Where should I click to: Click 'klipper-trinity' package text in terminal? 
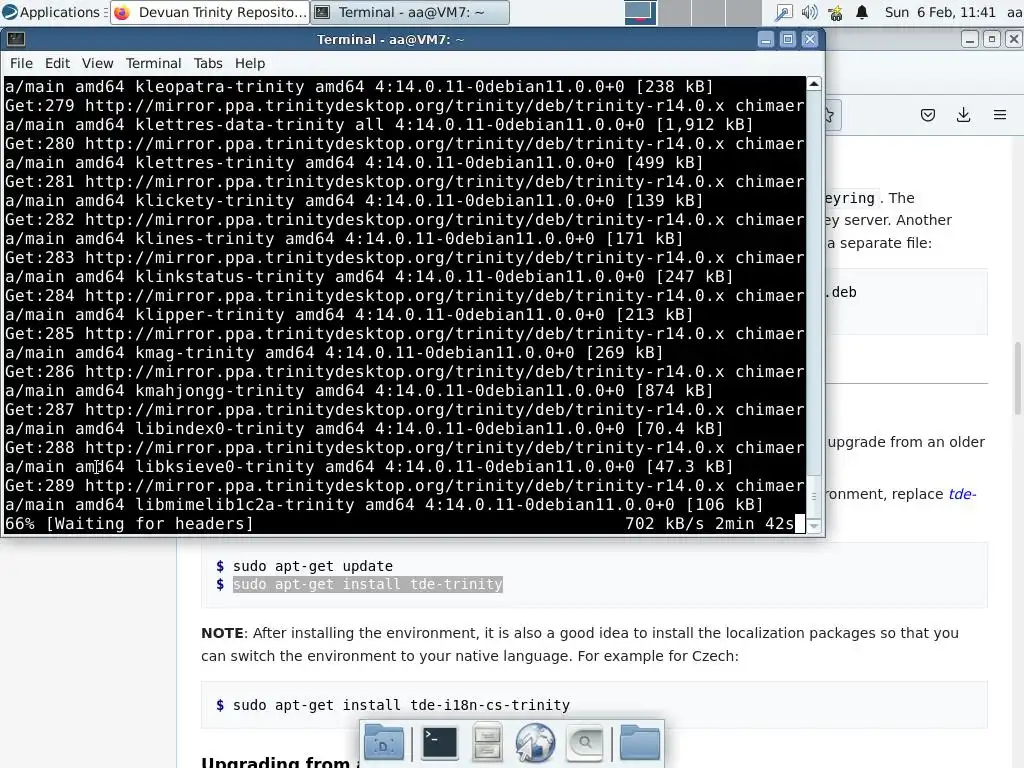point(210,315)
